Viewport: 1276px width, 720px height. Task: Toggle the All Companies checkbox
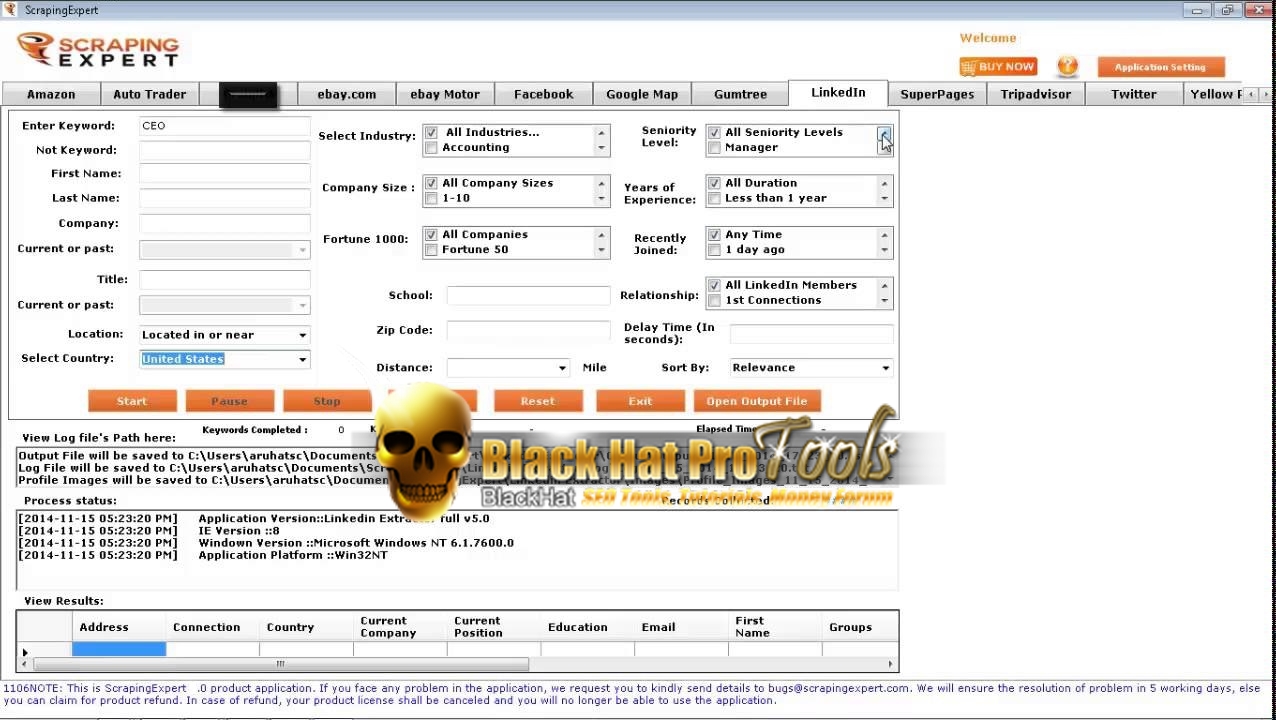click(x=431, y=235)
